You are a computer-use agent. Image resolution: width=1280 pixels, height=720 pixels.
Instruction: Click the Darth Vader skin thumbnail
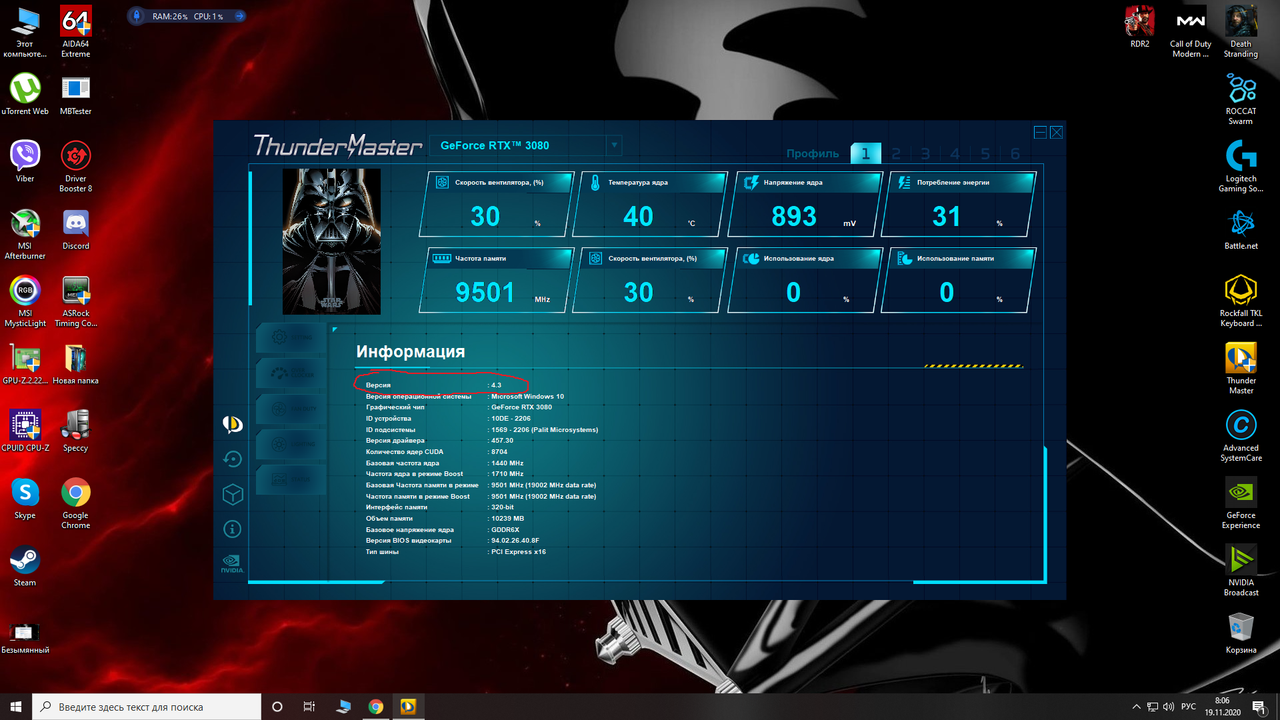pyautogui.click(x=332, y=241)
